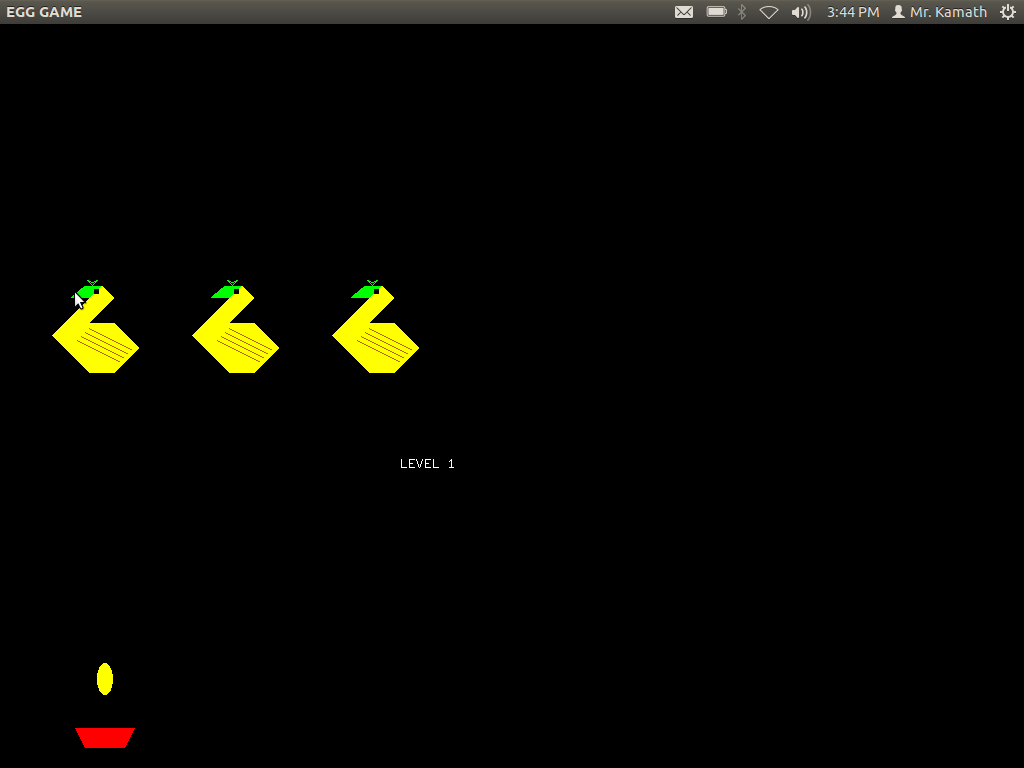1024x768 pixels.
Task: Open the settings gear icon
Action: [x=1007, y=11]
